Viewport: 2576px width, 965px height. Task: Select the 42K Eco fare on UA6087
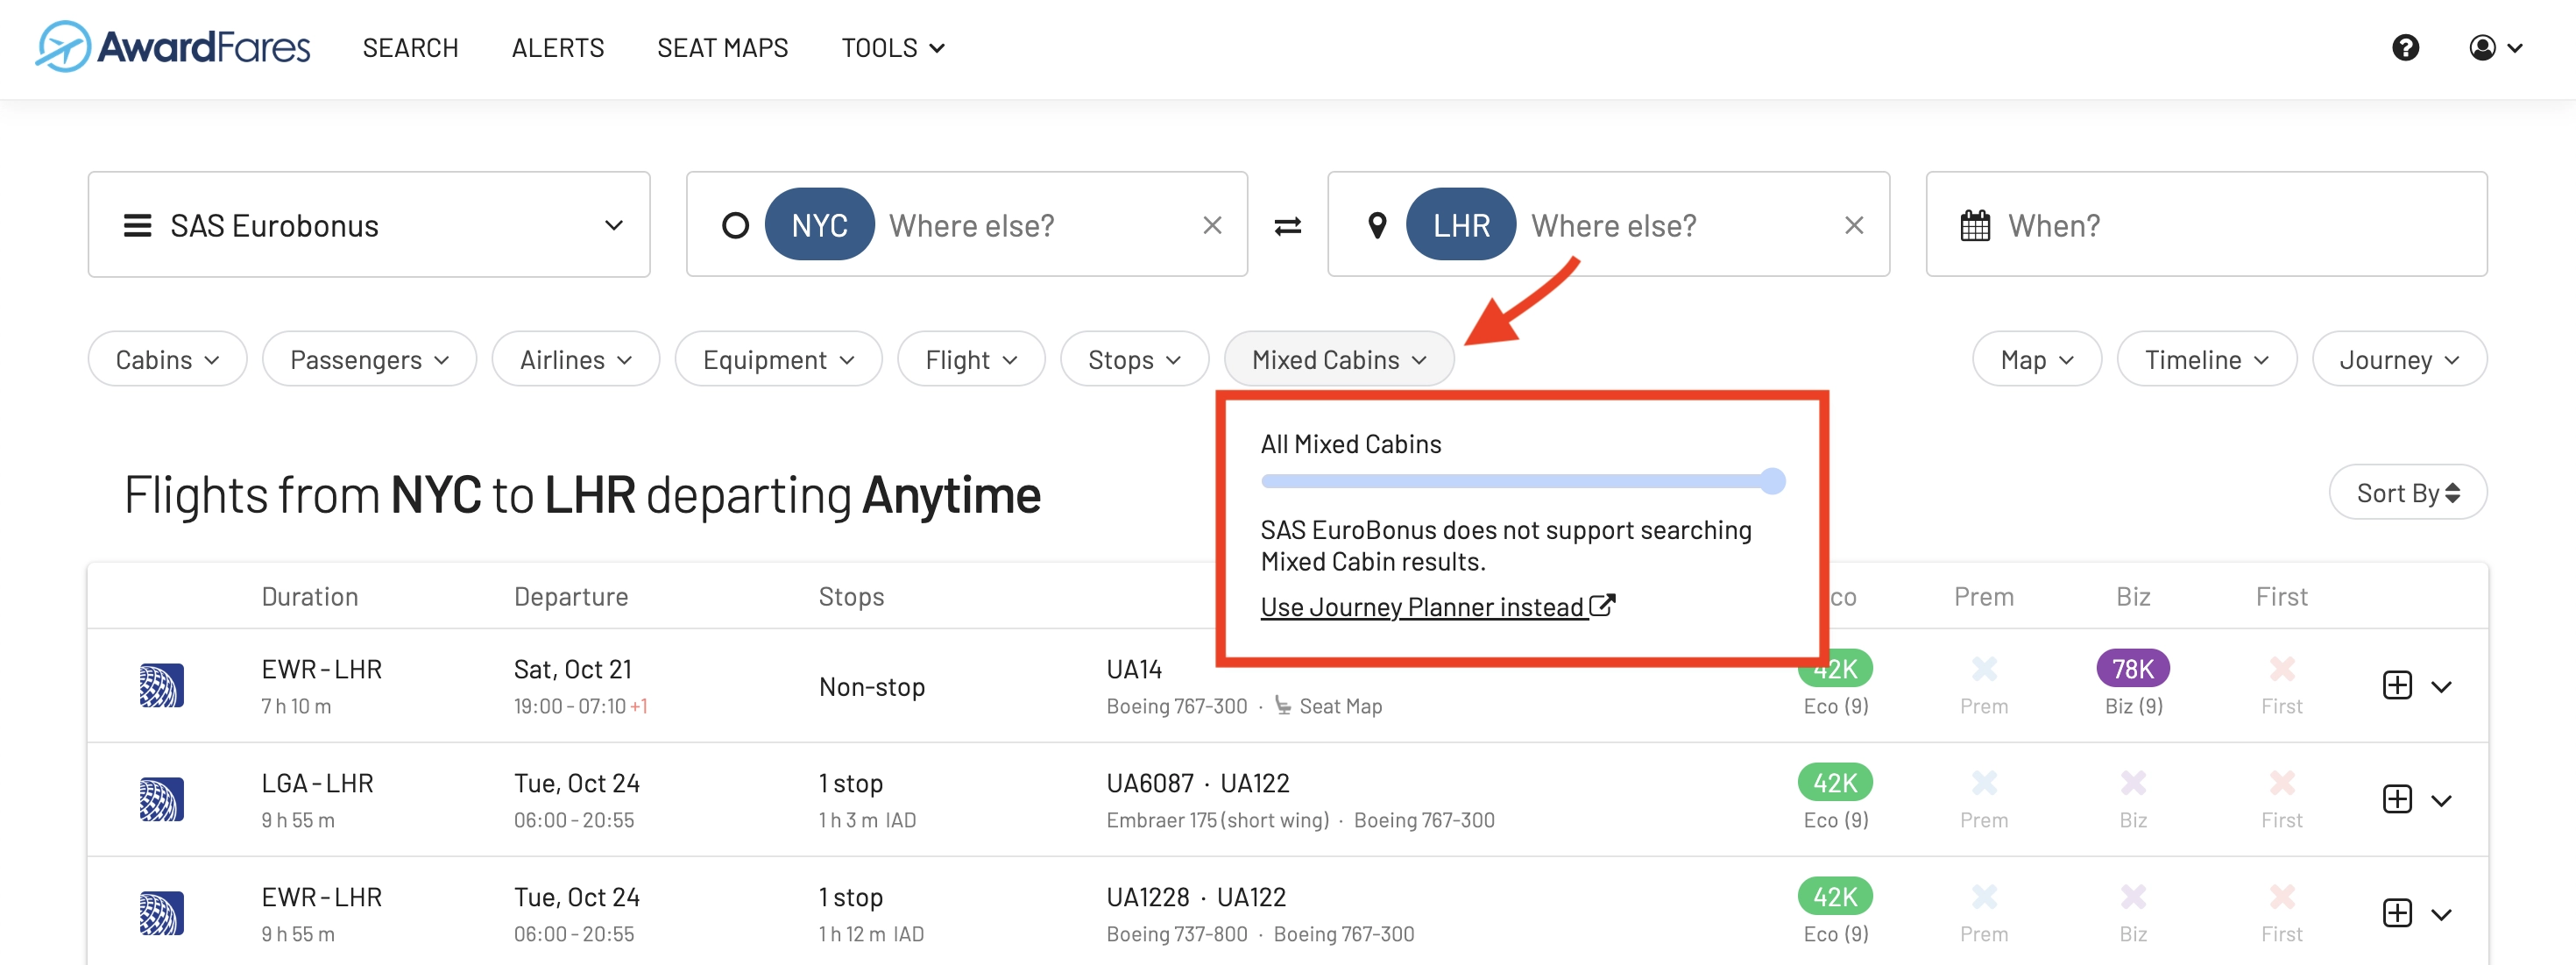click(x=1835, y=782)
